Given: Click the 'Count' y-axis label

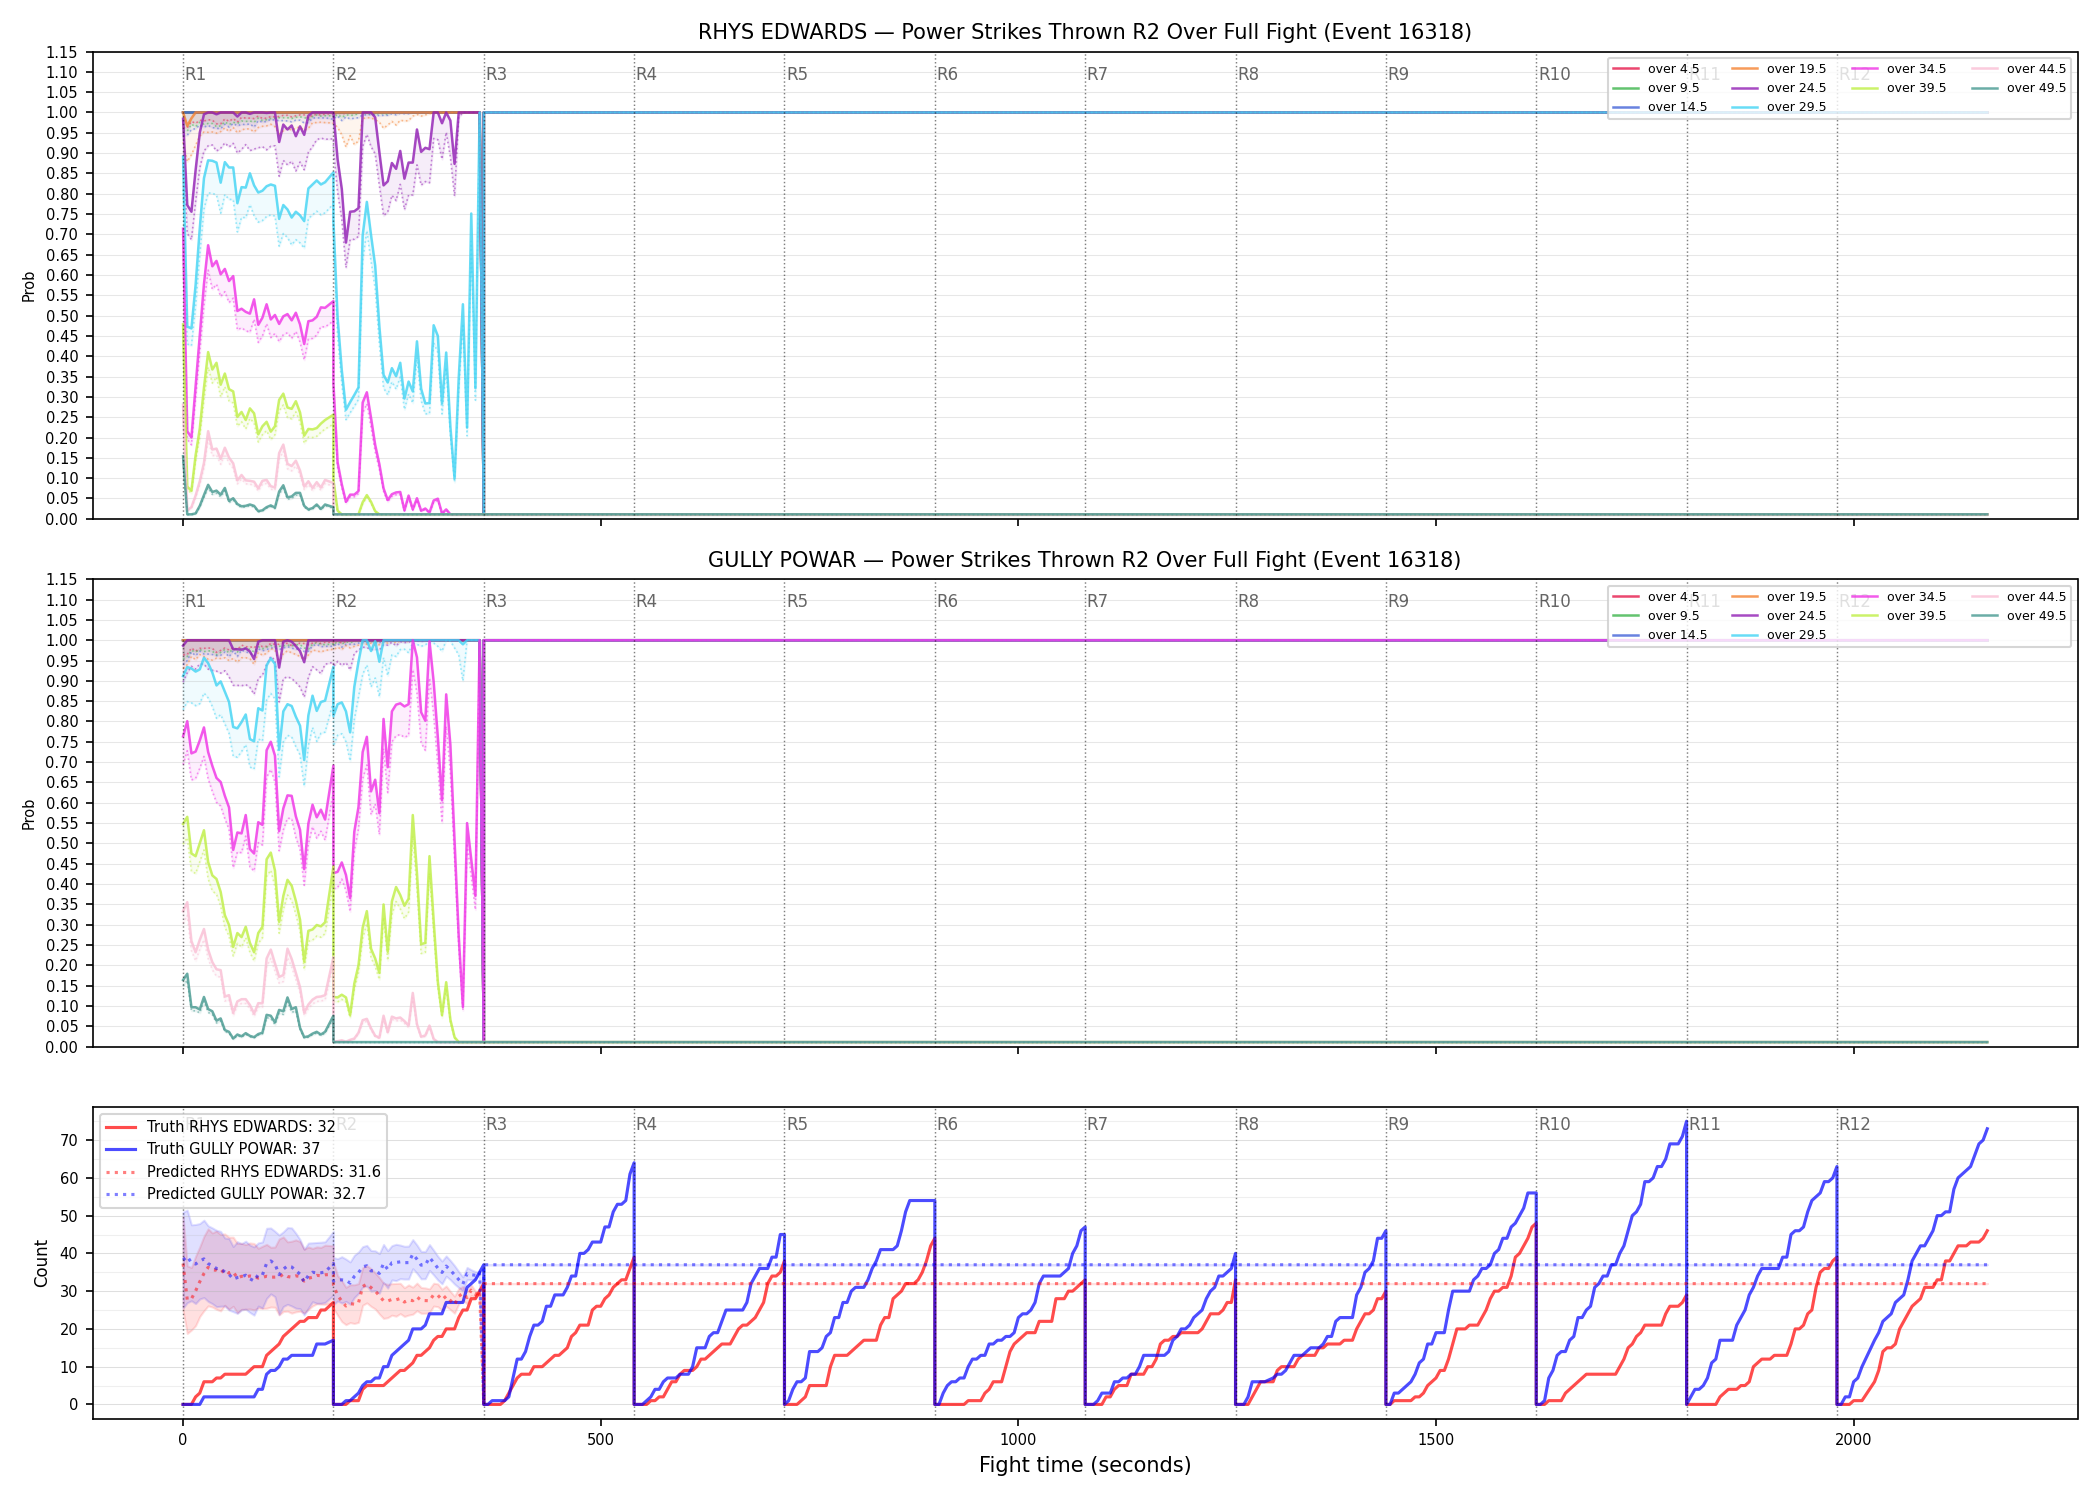Looking at the screenshot, I should [41, 1263].
